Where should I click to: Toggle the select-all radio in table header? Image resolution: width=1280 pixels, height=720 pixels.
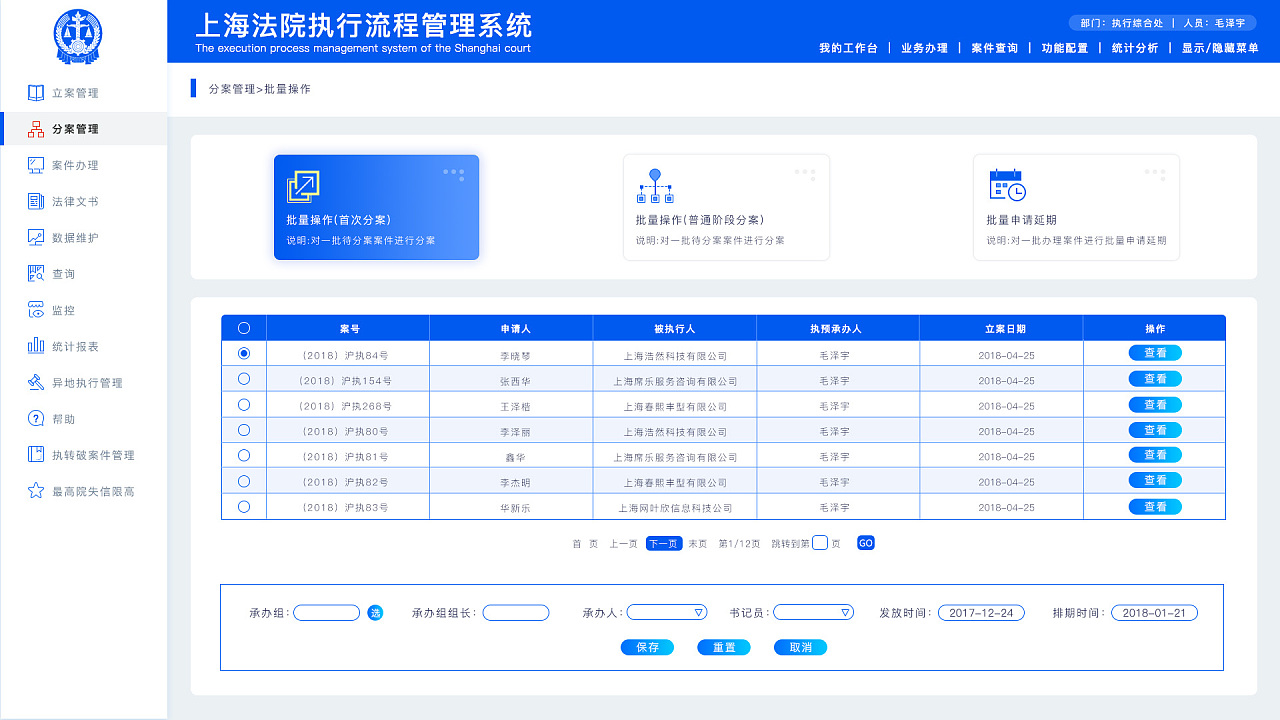tap(243, 327)
